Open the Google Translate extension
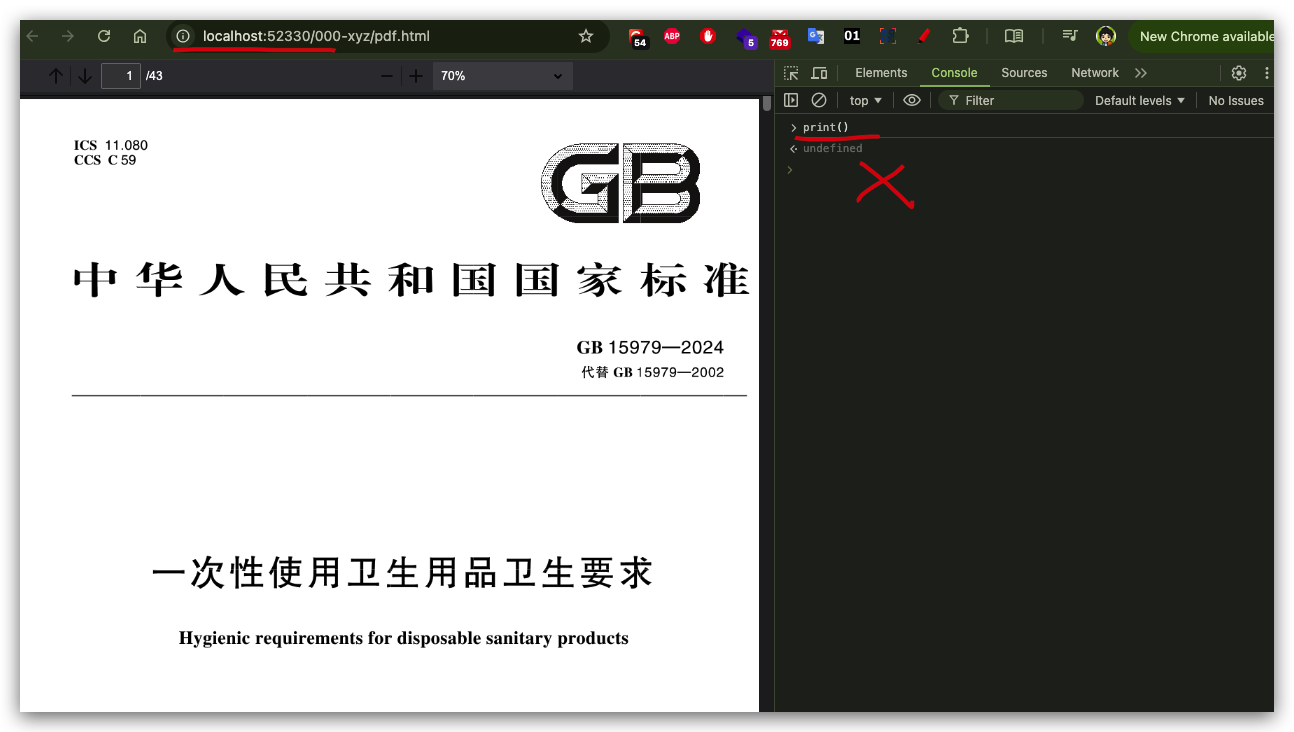The image size is (1294, 732). coord(816,36)
